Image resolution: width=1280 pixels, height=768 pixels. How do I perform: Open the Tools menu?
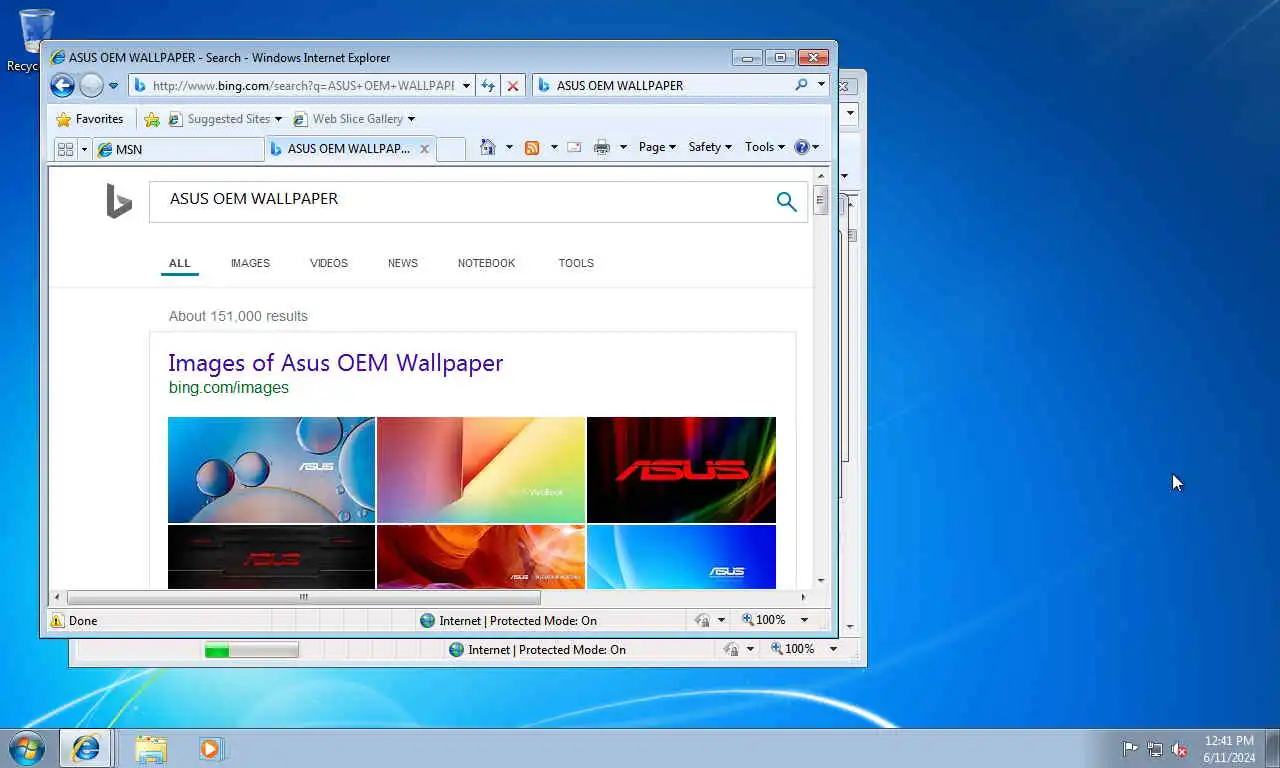point(765,147)
